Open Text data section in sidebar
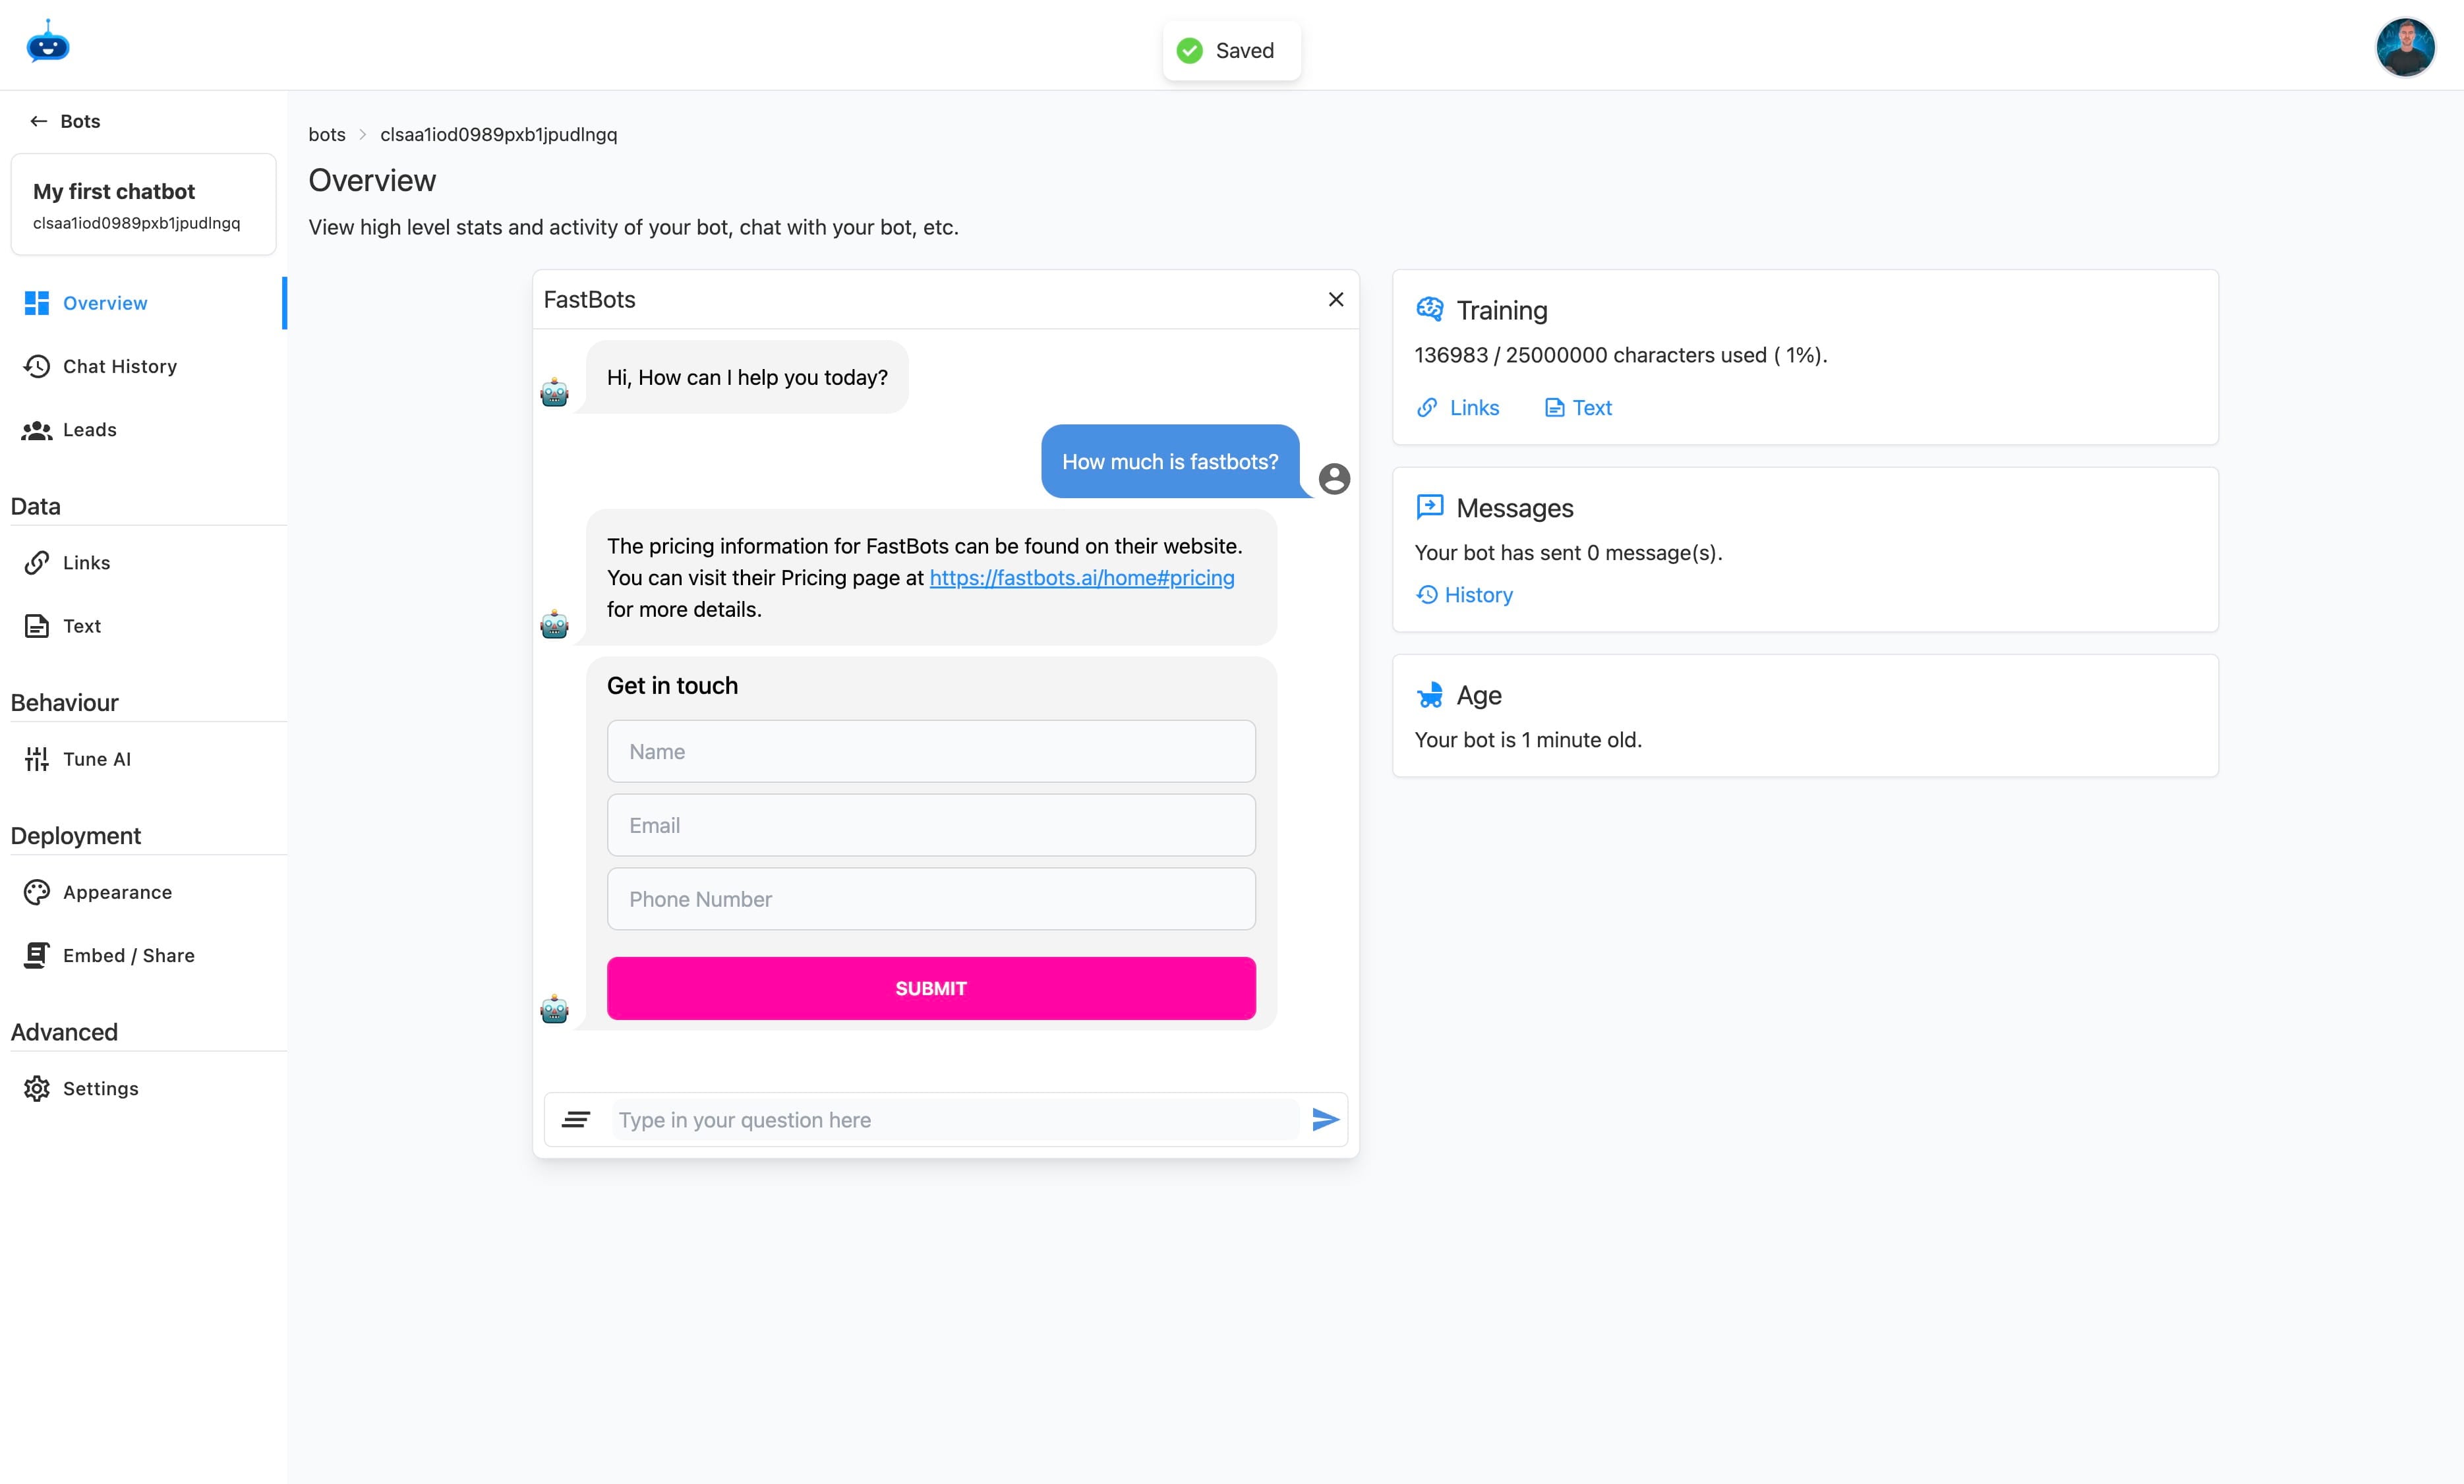Viewport: 2464px width, 1484px height. click(81, 626)
